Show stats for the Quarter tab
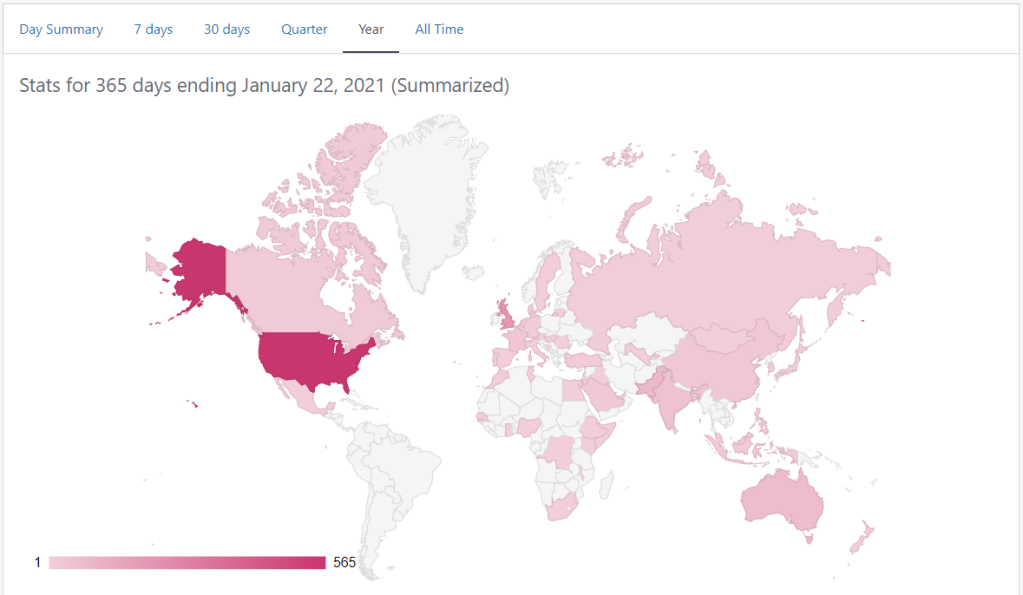The width and height of the screenshot is (1023, 595). point(304,29)
